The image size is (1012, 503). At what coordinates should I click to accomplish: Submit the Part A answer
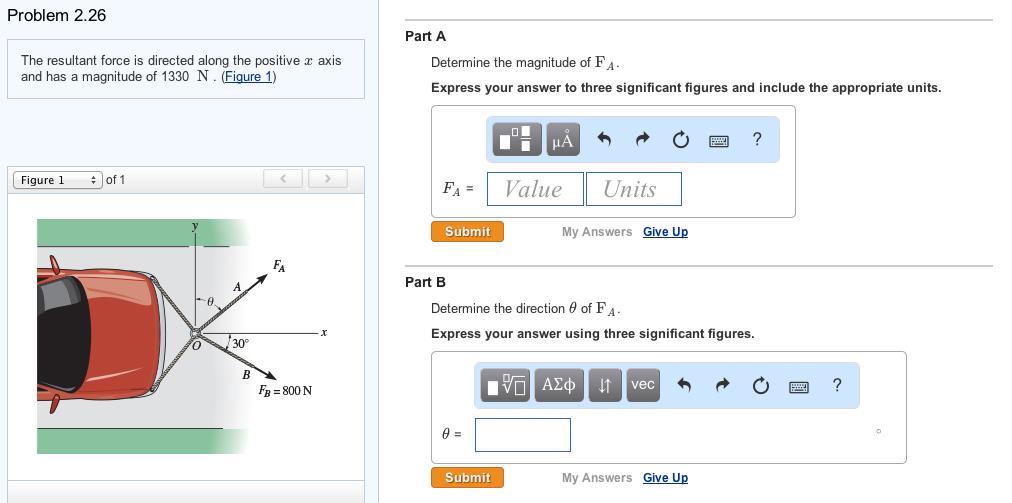(467, 232)
